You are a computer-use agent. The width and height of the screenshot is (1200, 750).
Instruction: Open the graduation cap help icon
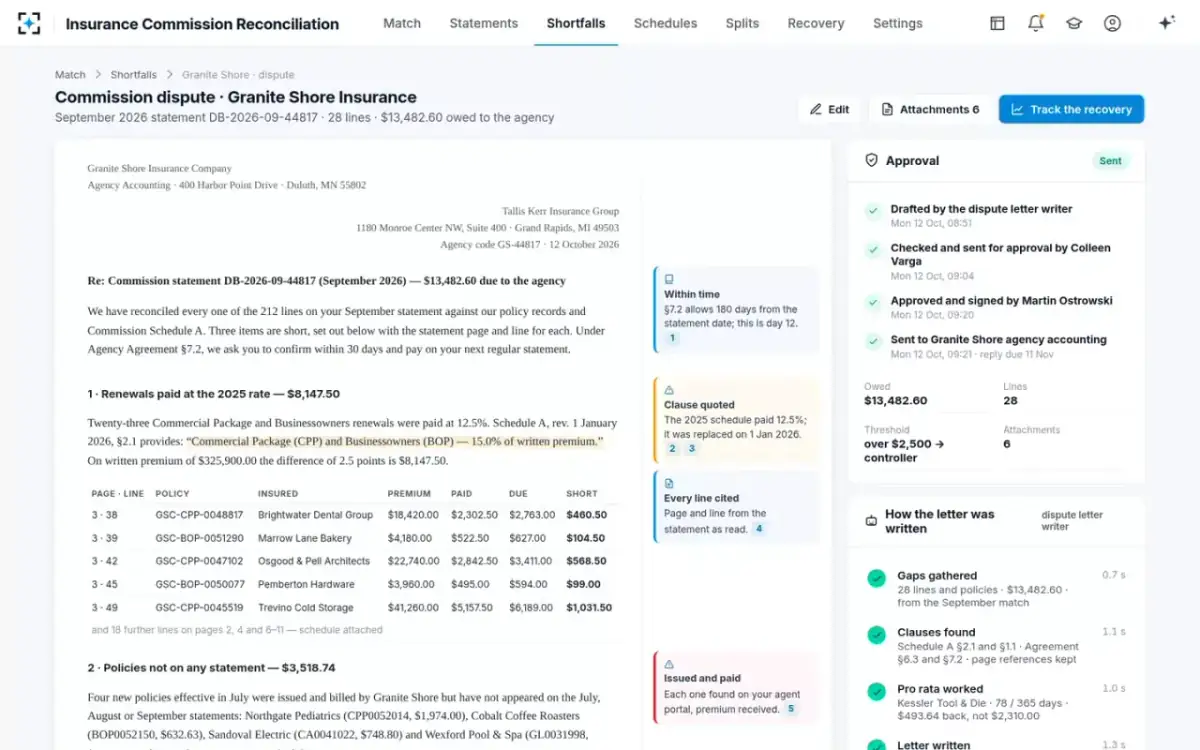(x=1074, y=23)
